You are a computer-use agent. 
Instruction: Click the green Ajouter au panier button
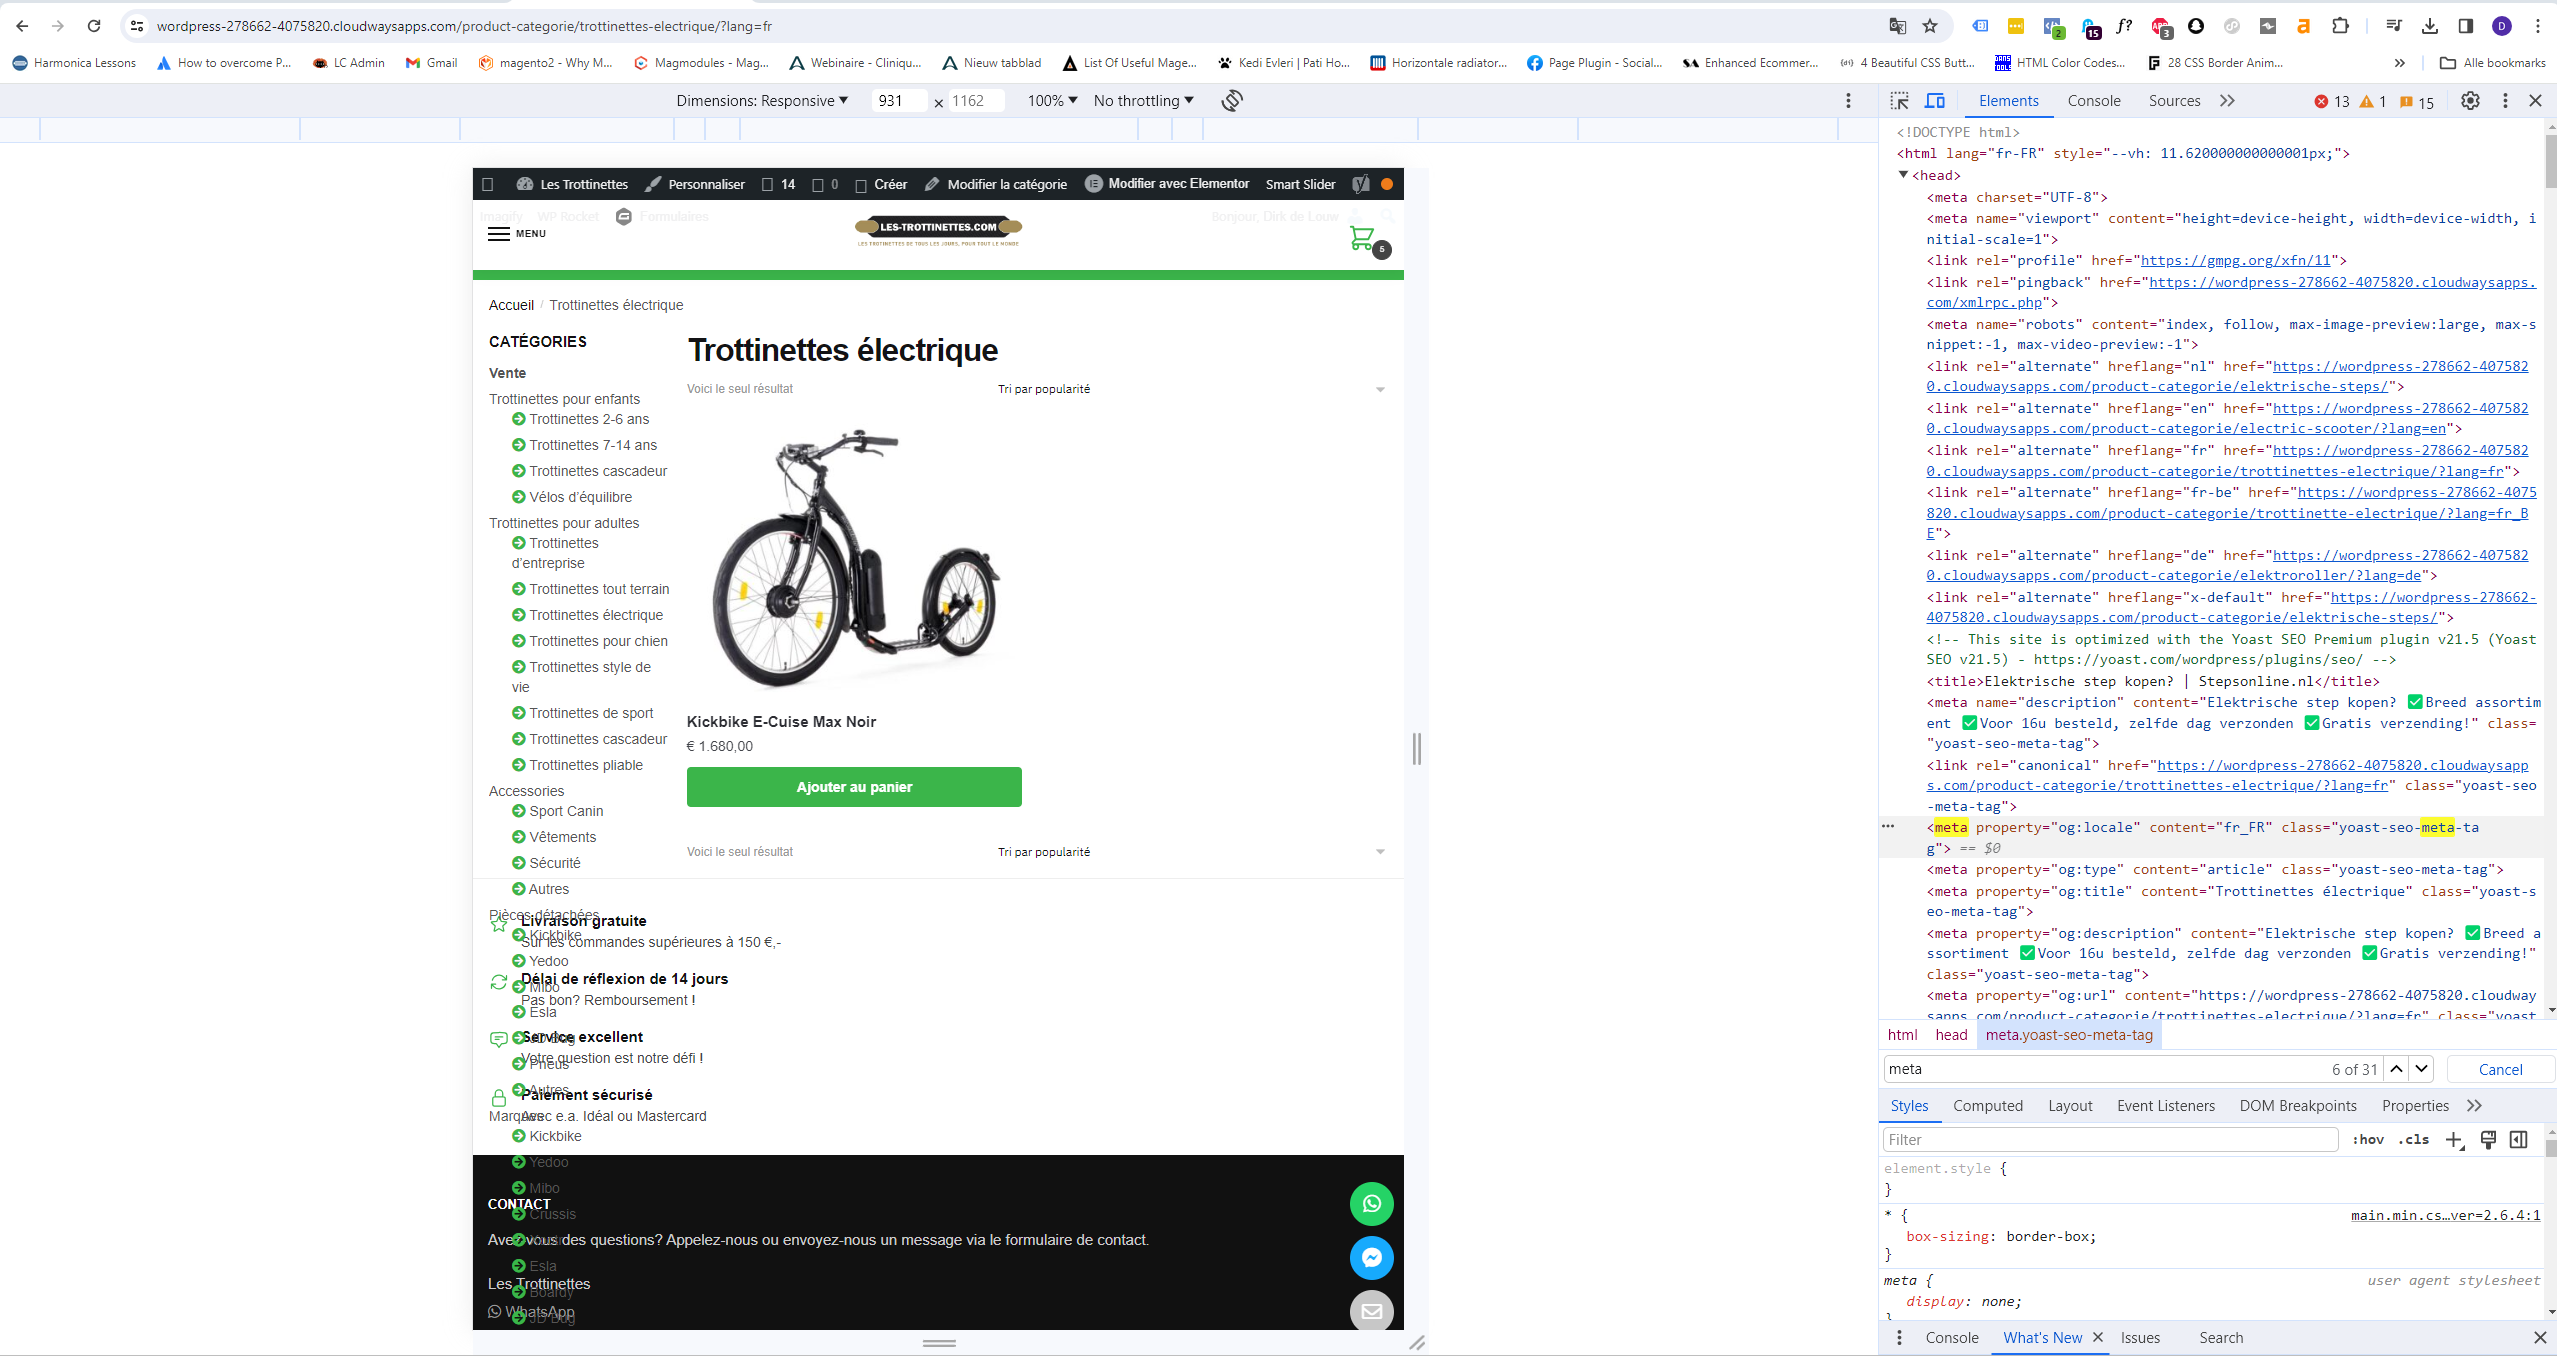tap(854, 787)
